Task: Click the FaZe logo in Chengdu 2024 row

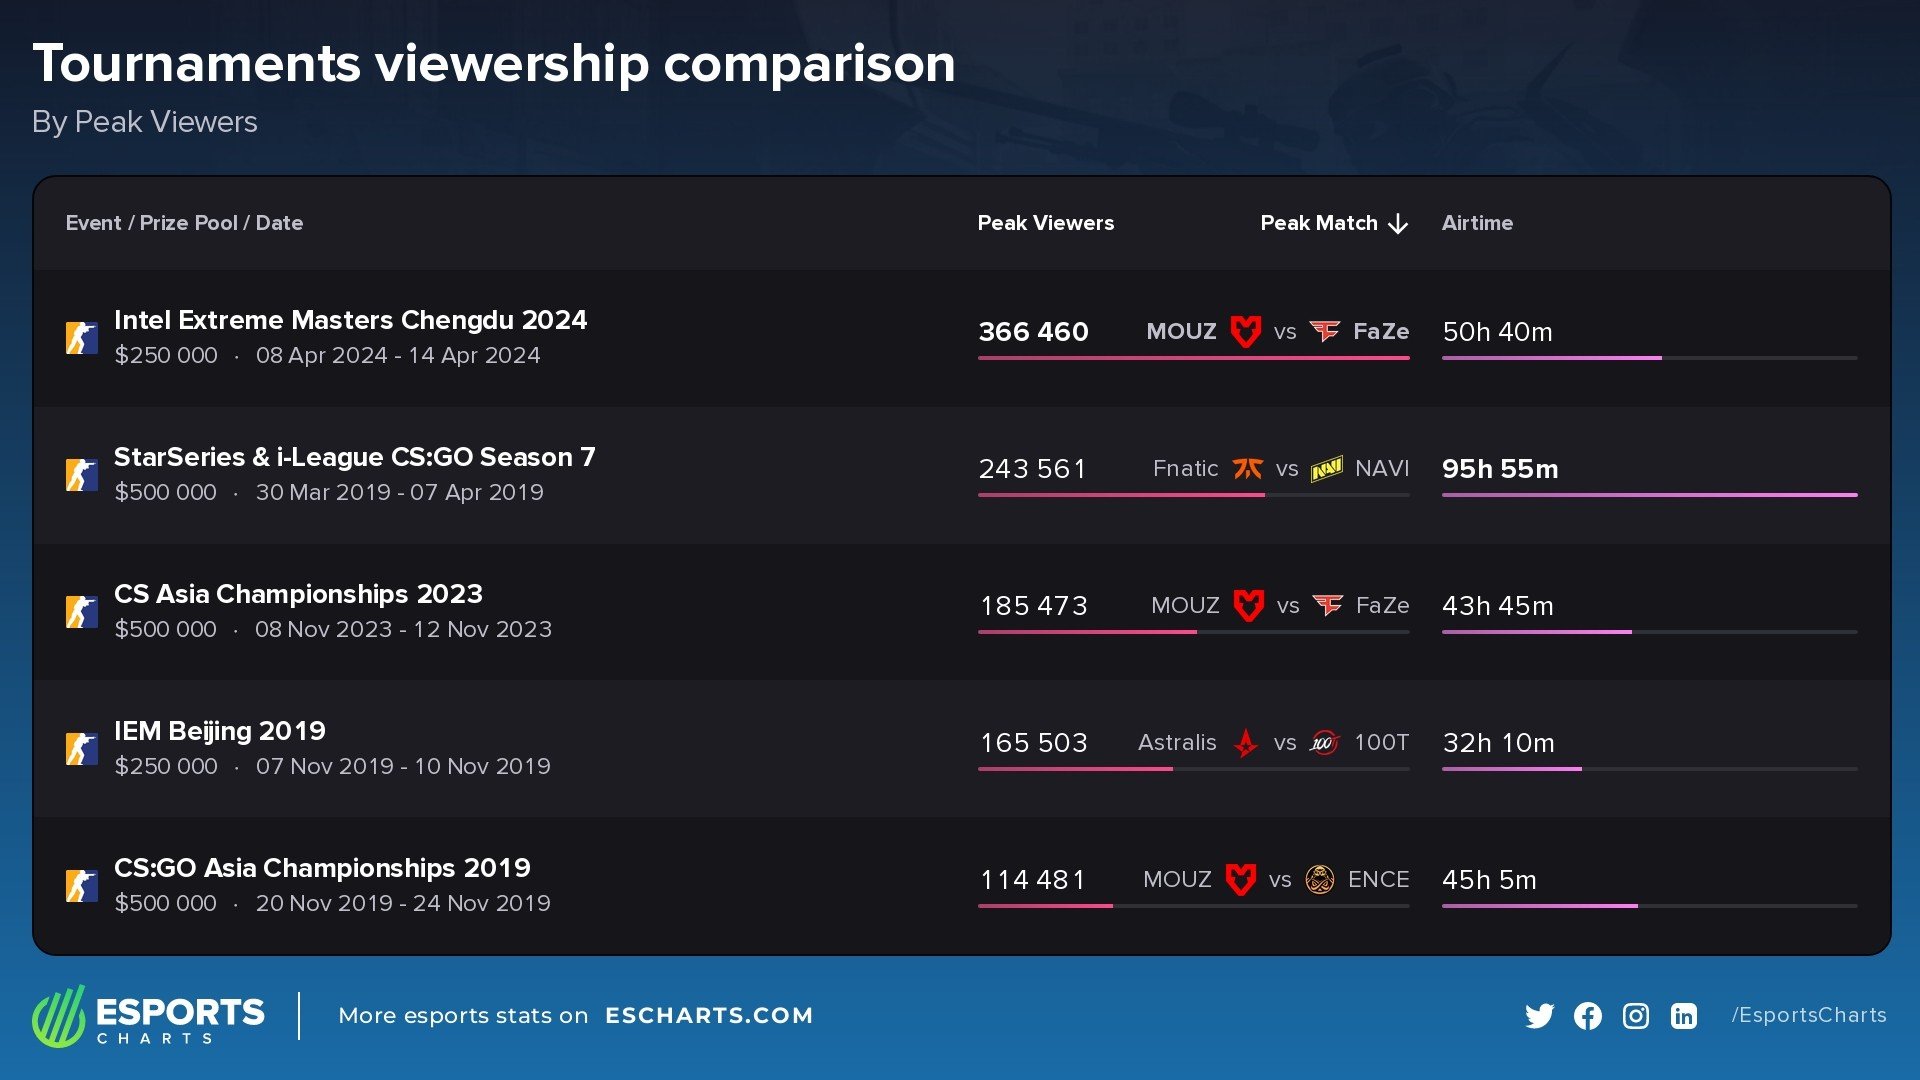Action: point(1325,331)
